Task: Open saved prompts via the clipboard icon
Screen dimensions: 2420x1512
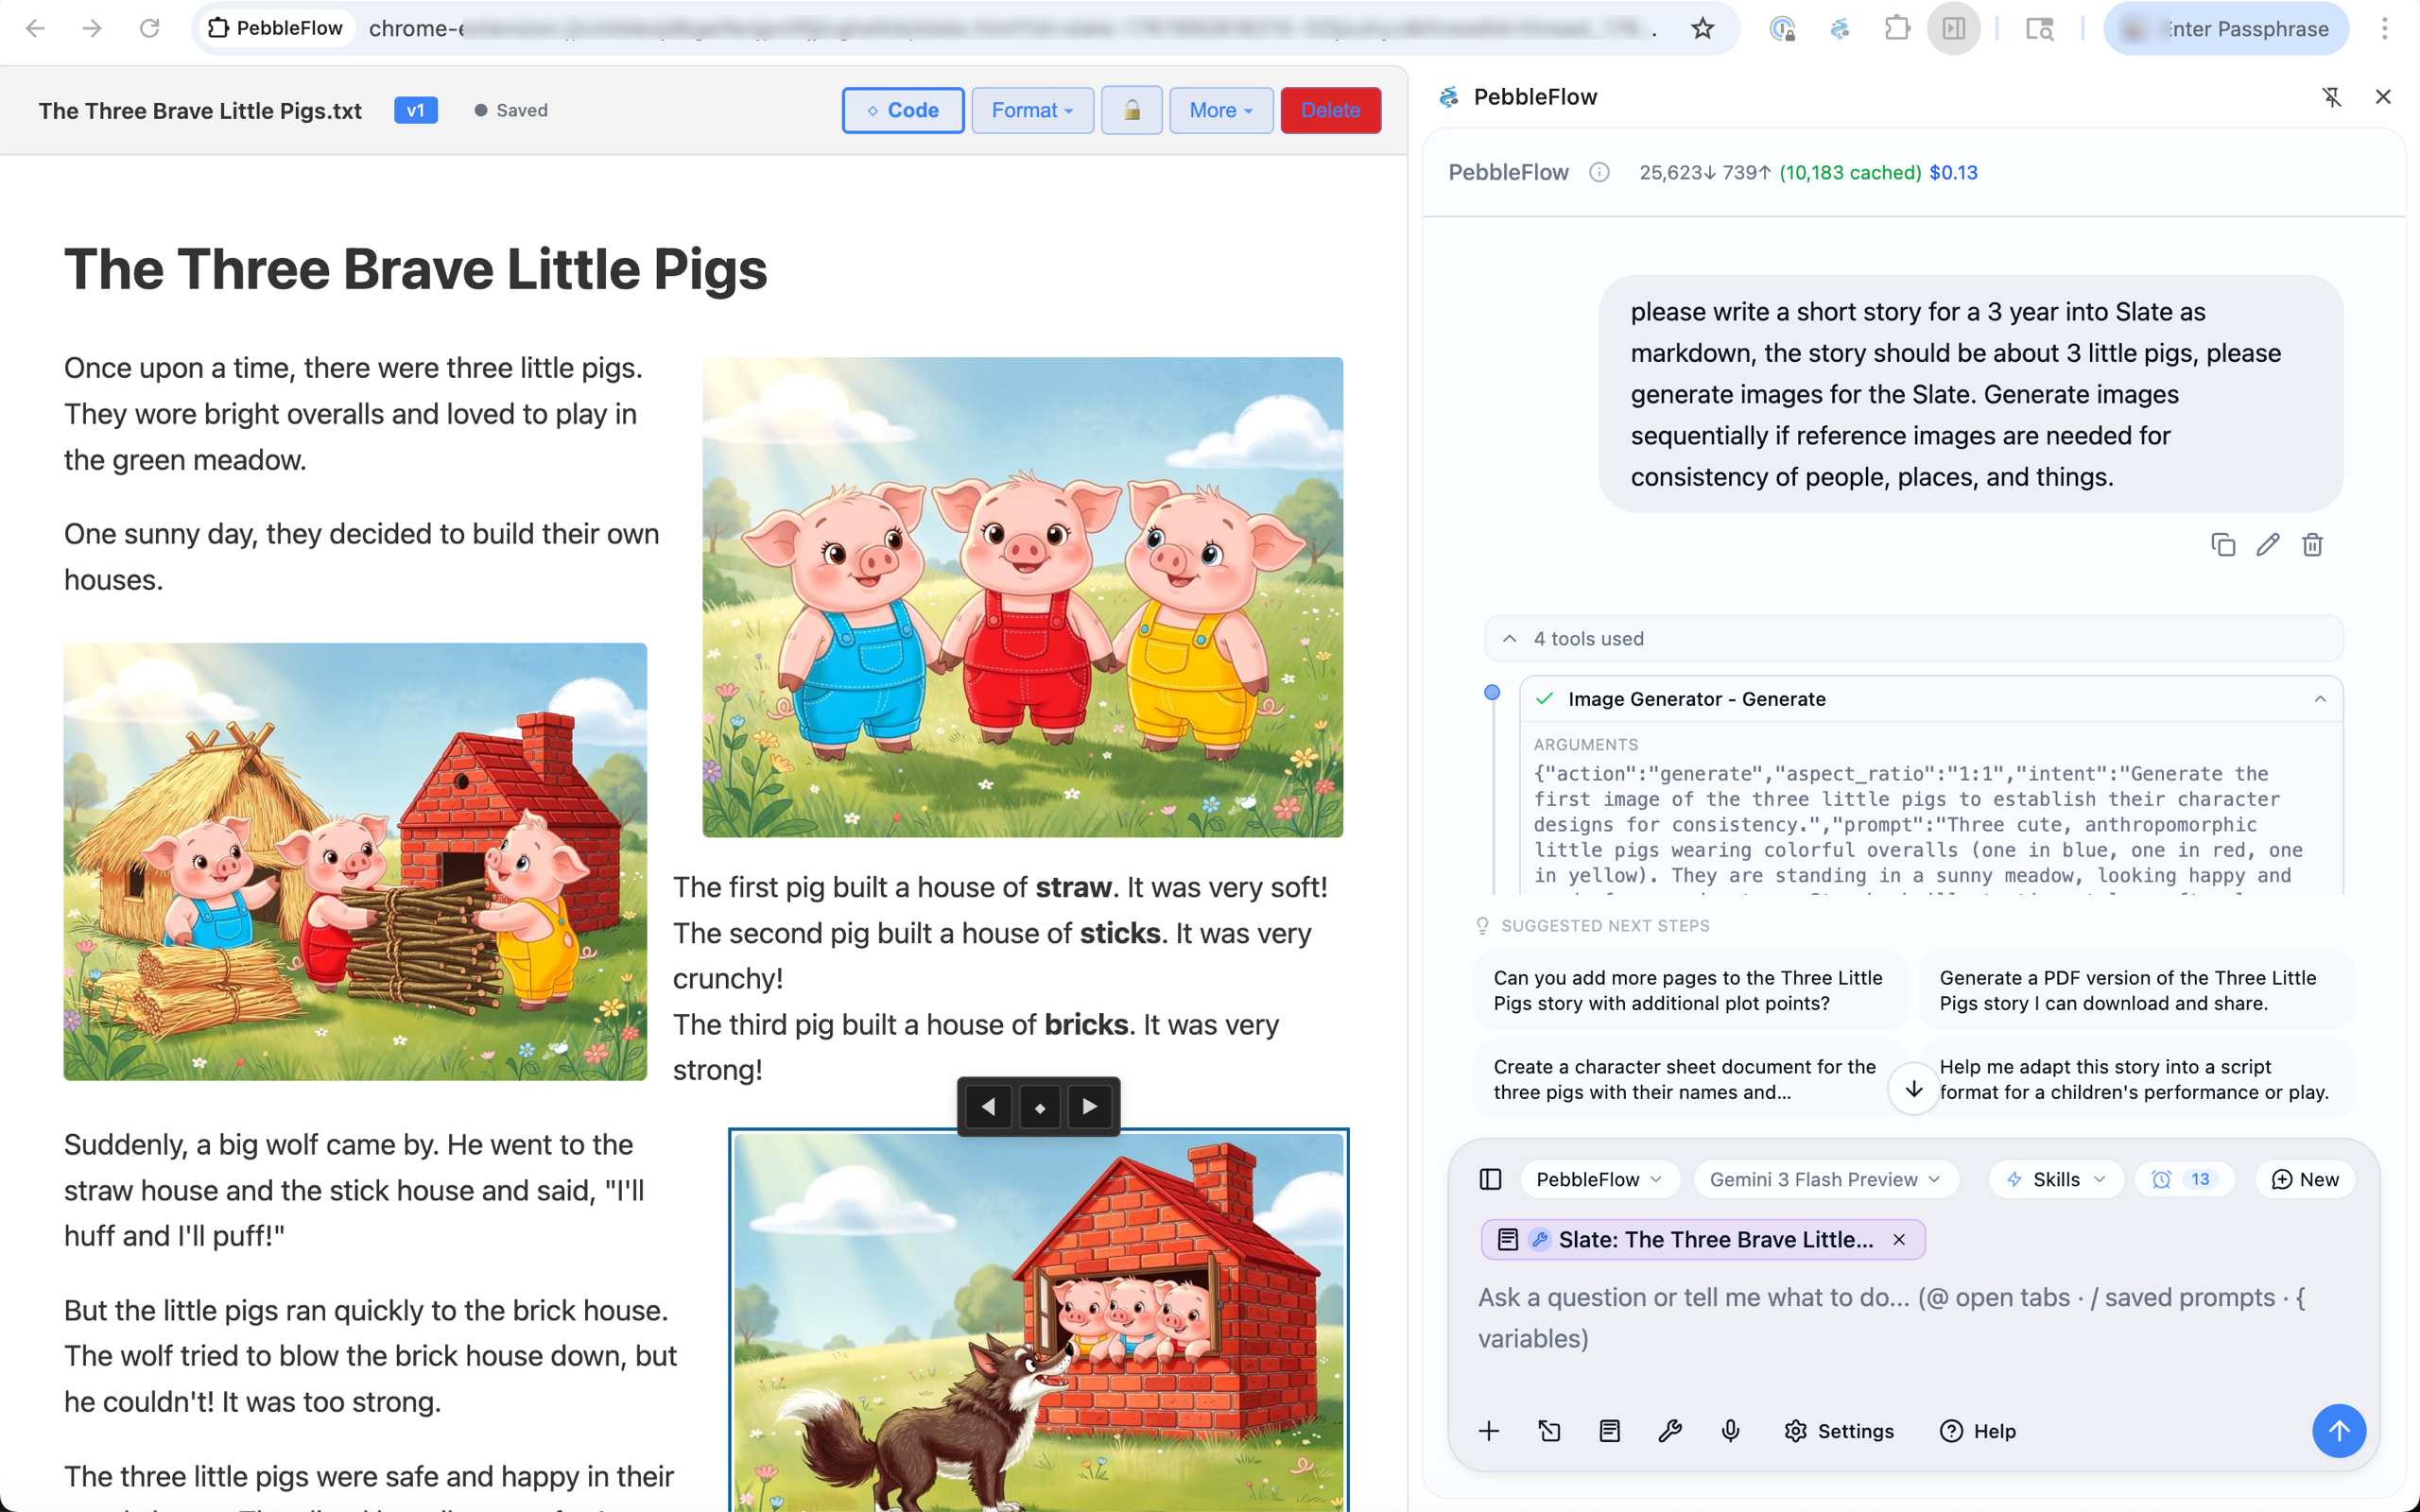Action: coord(1610,1431)
